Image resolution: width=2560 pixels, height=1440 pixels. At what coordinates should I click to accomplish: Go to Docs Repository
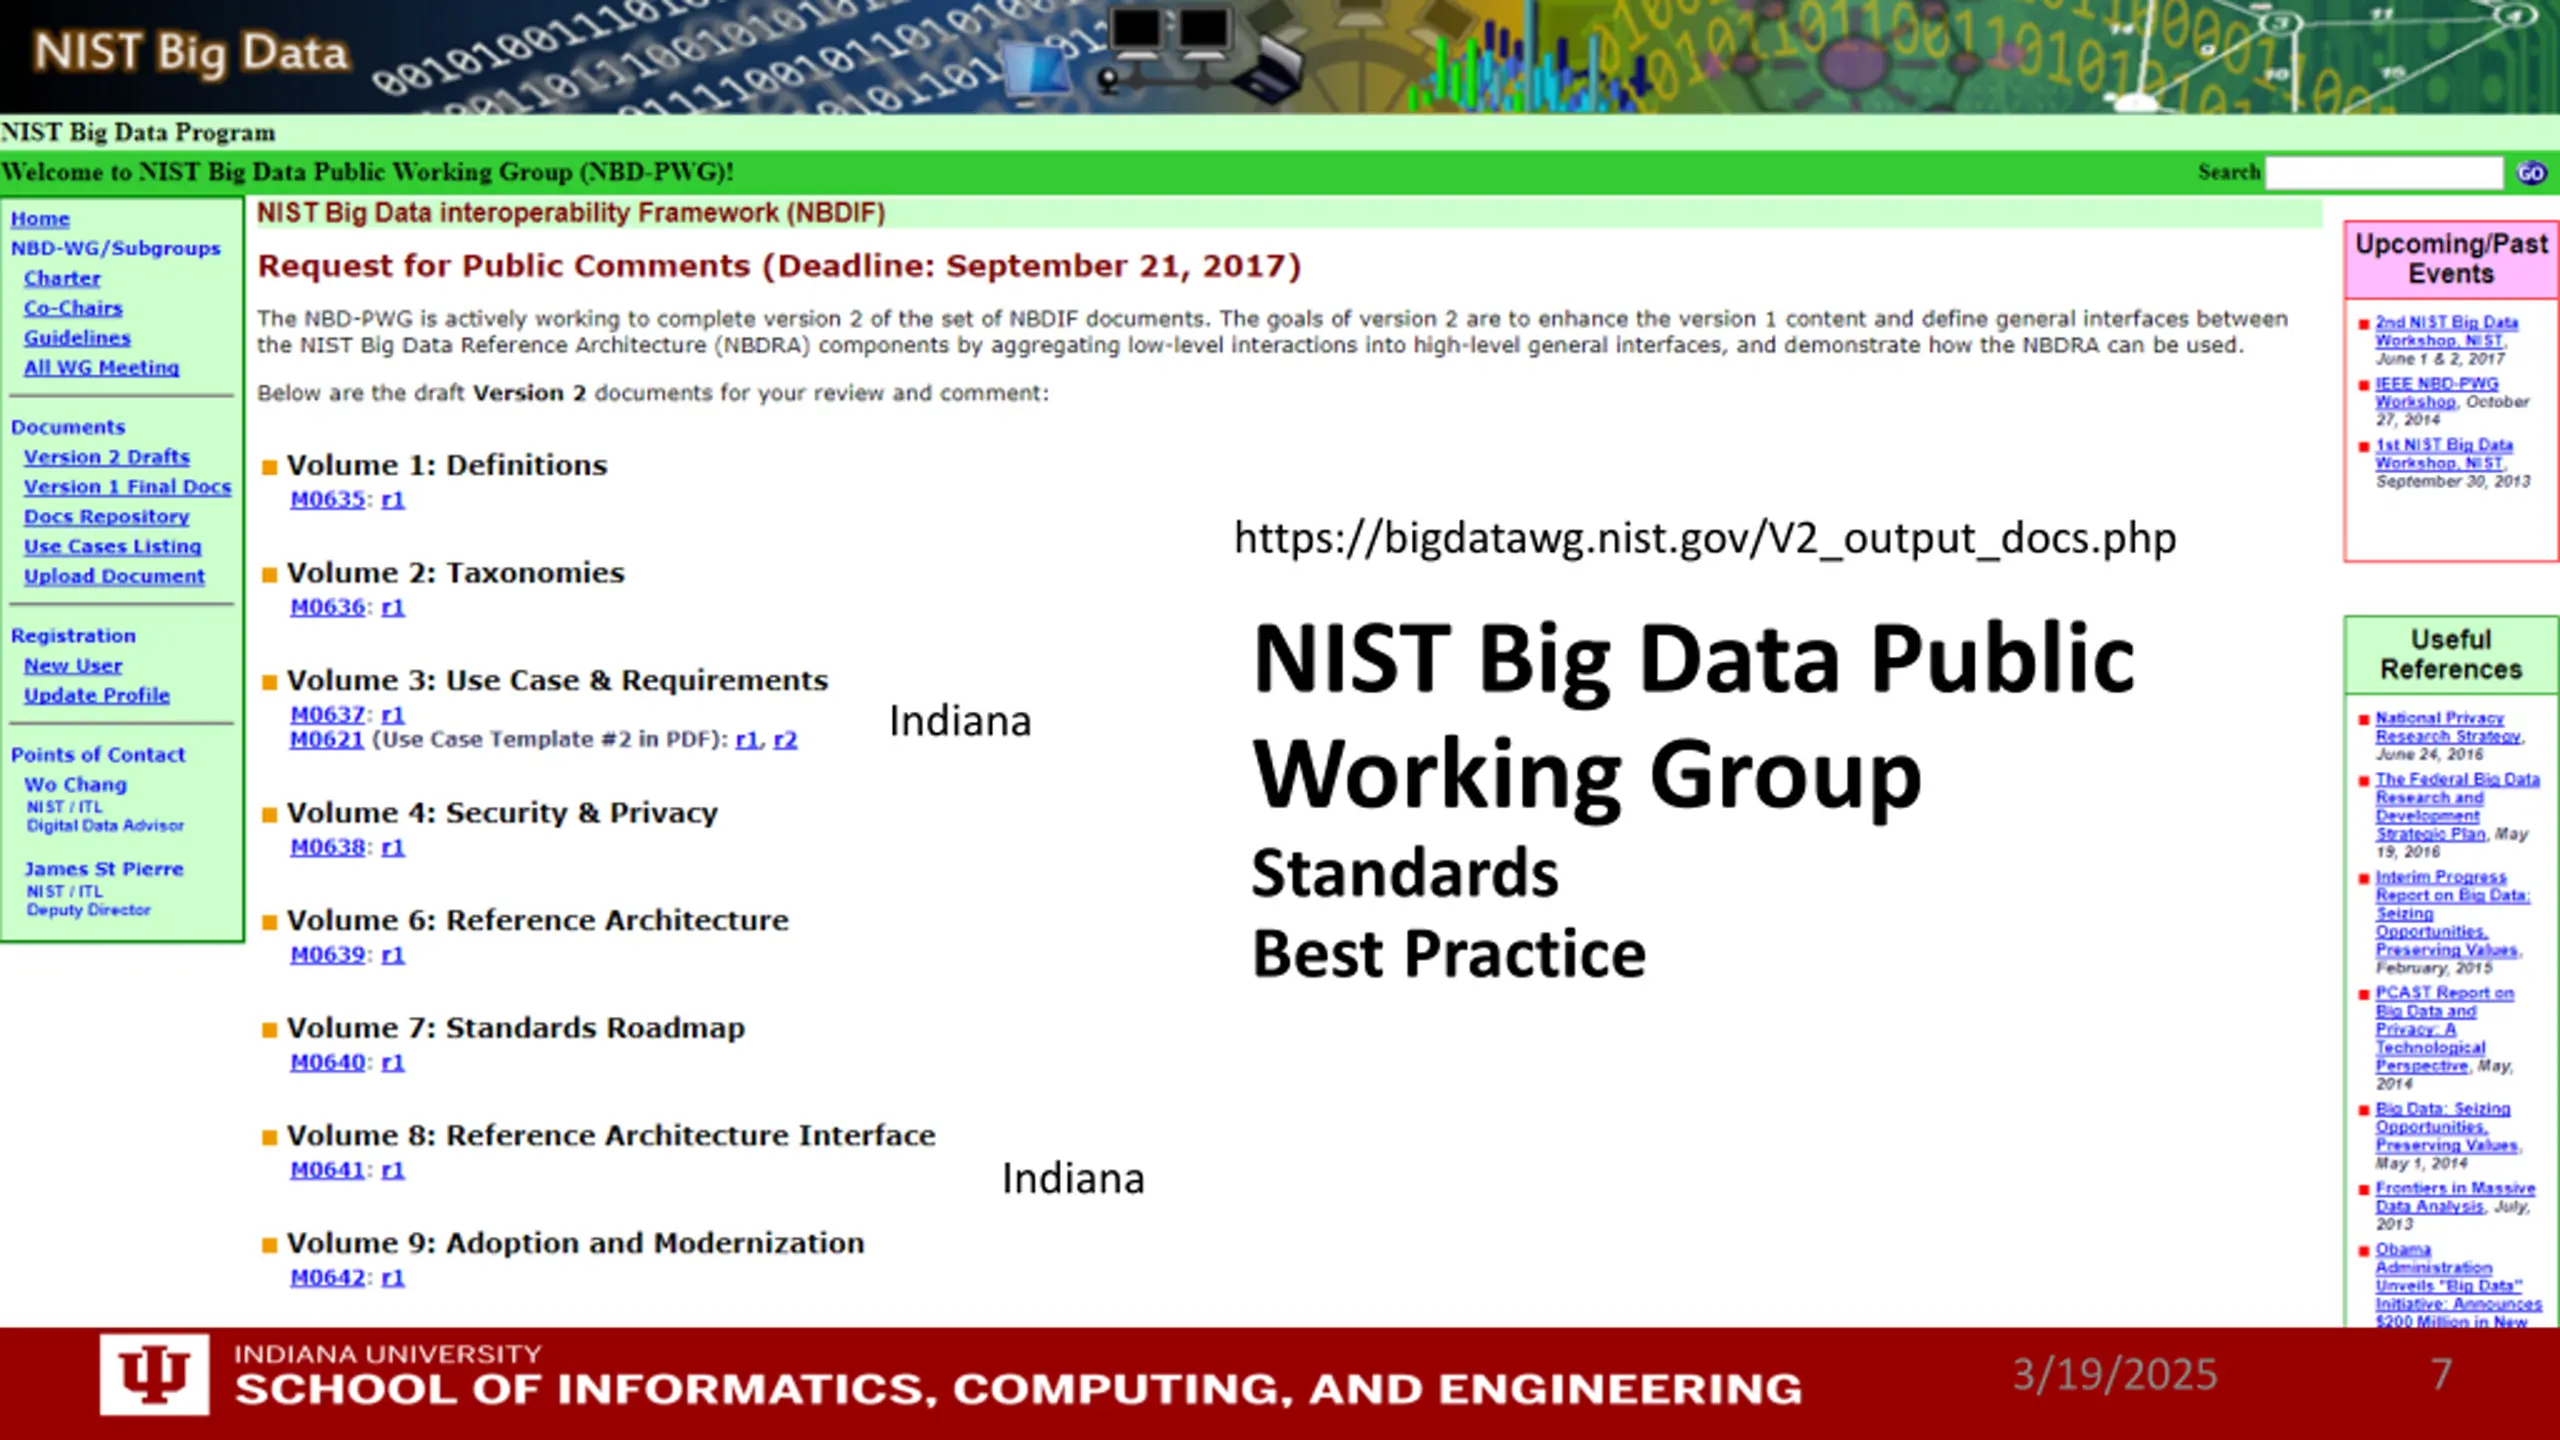click(x=106, y=517)
